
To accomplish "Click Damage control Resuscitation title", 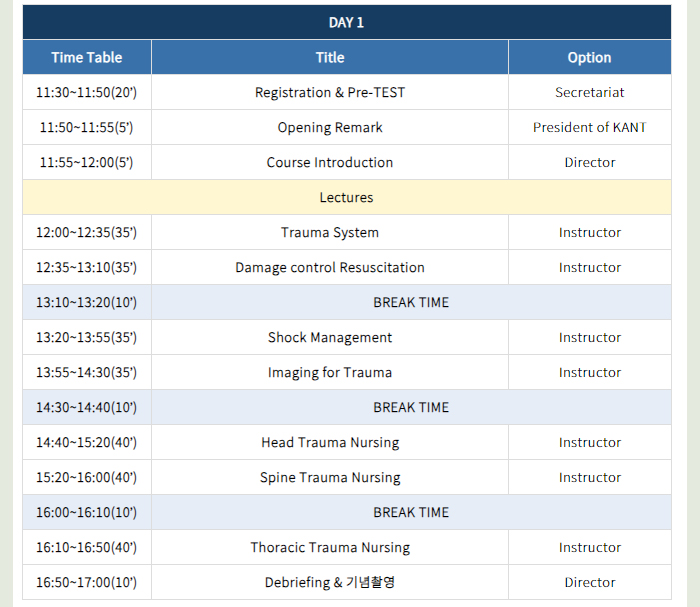I will [330, 267].
